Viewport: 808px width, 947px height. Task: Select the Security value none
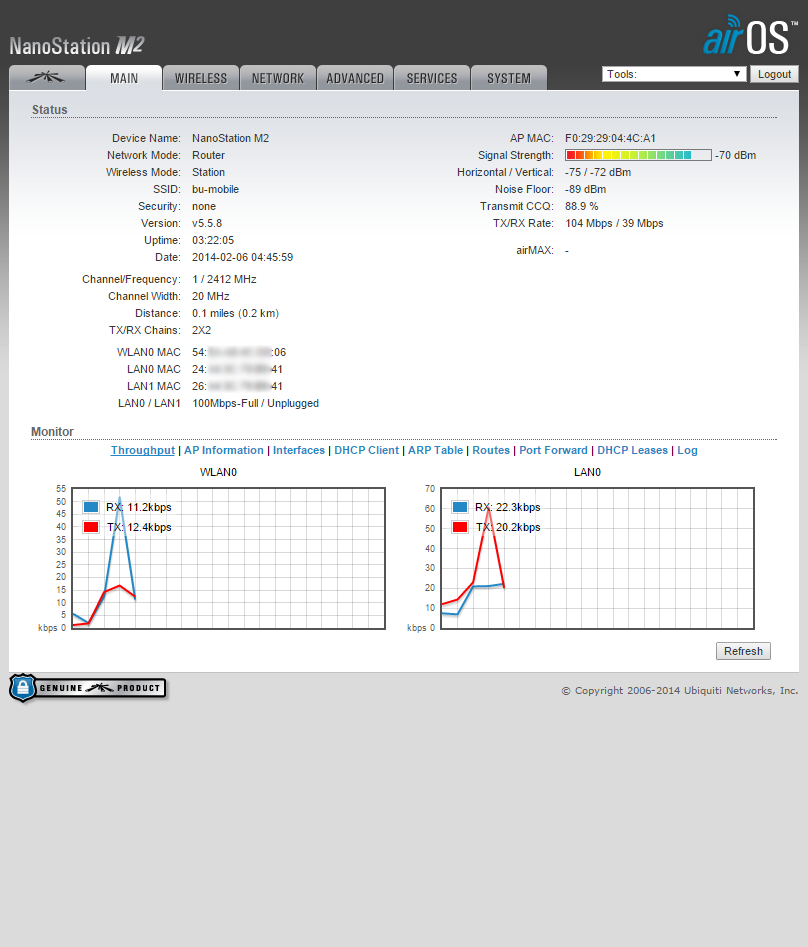tap(204, 206)
